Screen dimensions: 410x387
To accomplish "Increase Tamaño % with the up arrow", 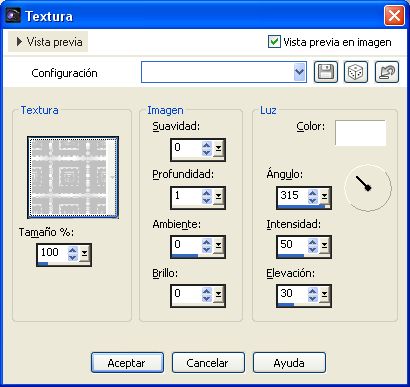I will coord(73,250).
